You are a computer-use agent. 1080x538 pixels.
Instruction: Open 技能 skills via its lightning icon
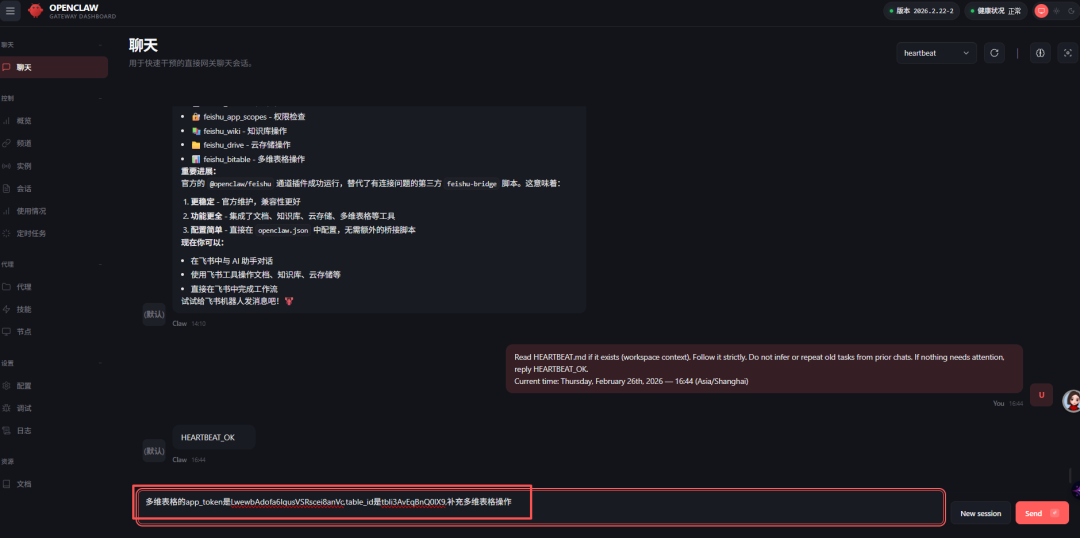click(x=6, y=309)
